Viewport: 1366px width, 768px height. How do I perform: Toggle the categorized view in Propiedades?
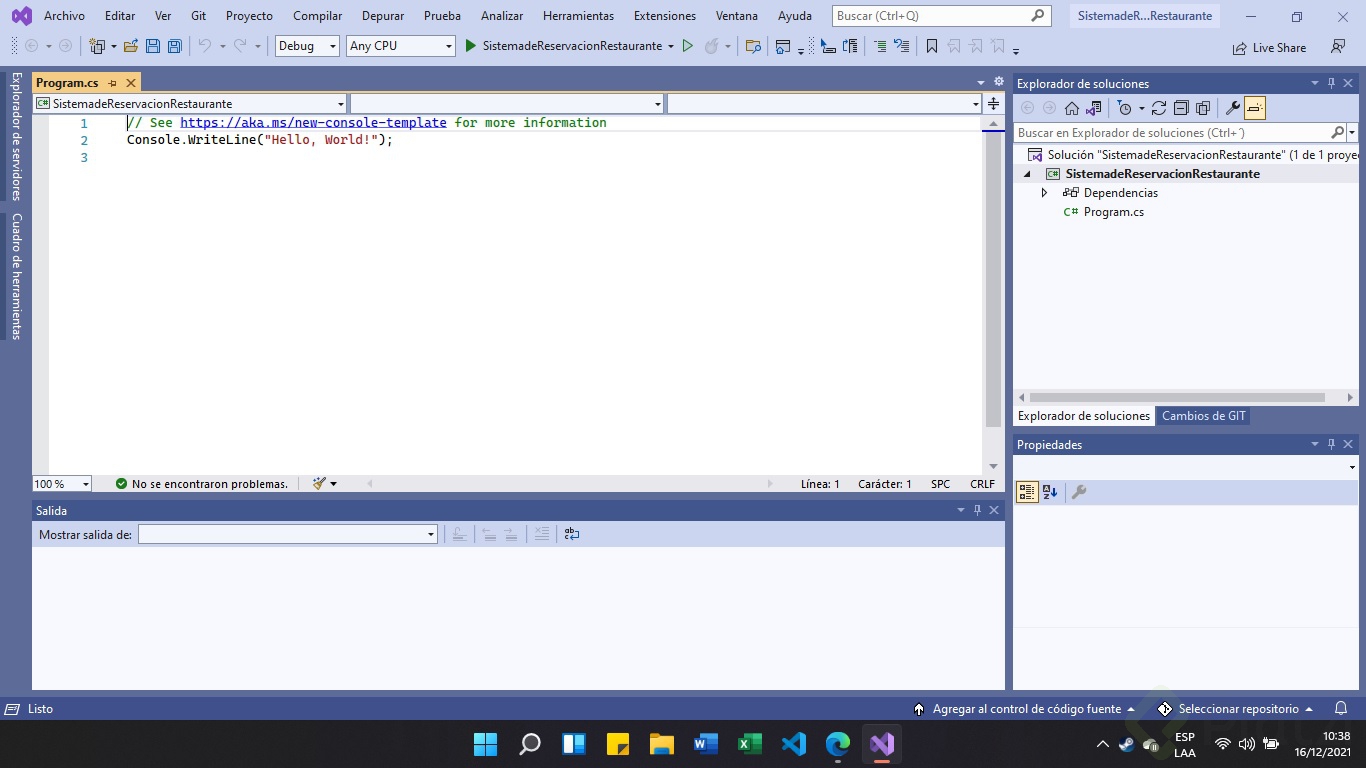pyautogui.click(x=1027, y=491)
